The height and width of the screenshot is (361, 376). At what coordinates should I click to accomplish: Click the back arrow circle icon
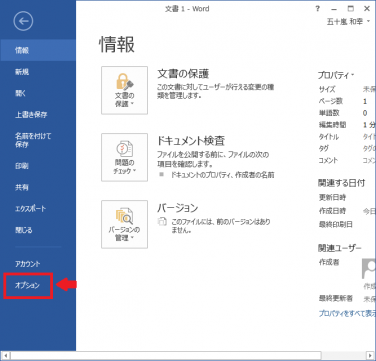click(x=23, y=21)
